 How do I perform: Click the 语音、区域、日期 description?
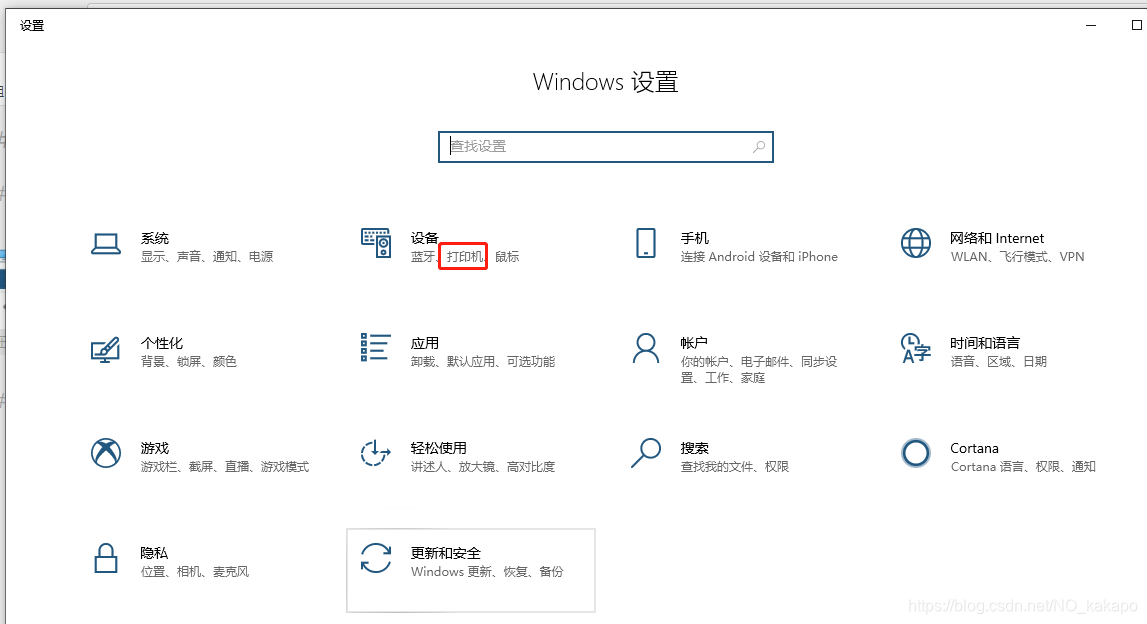999,361
